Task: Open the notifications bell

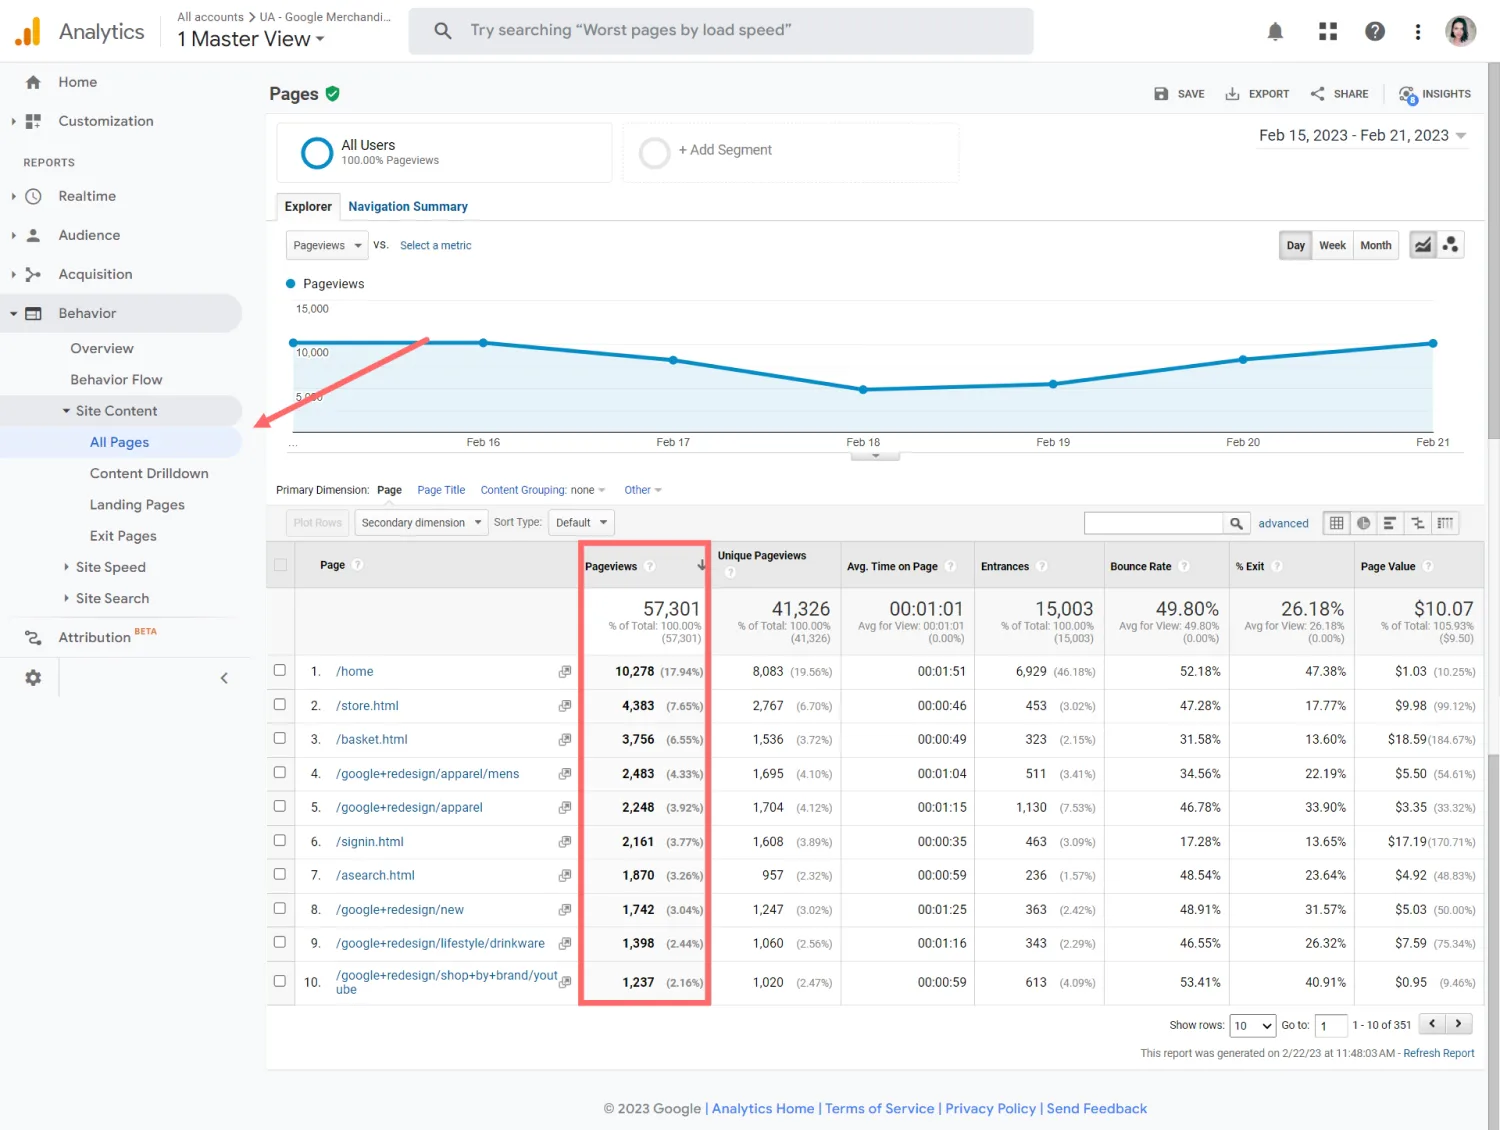Action: click(x=1275, y=32)
